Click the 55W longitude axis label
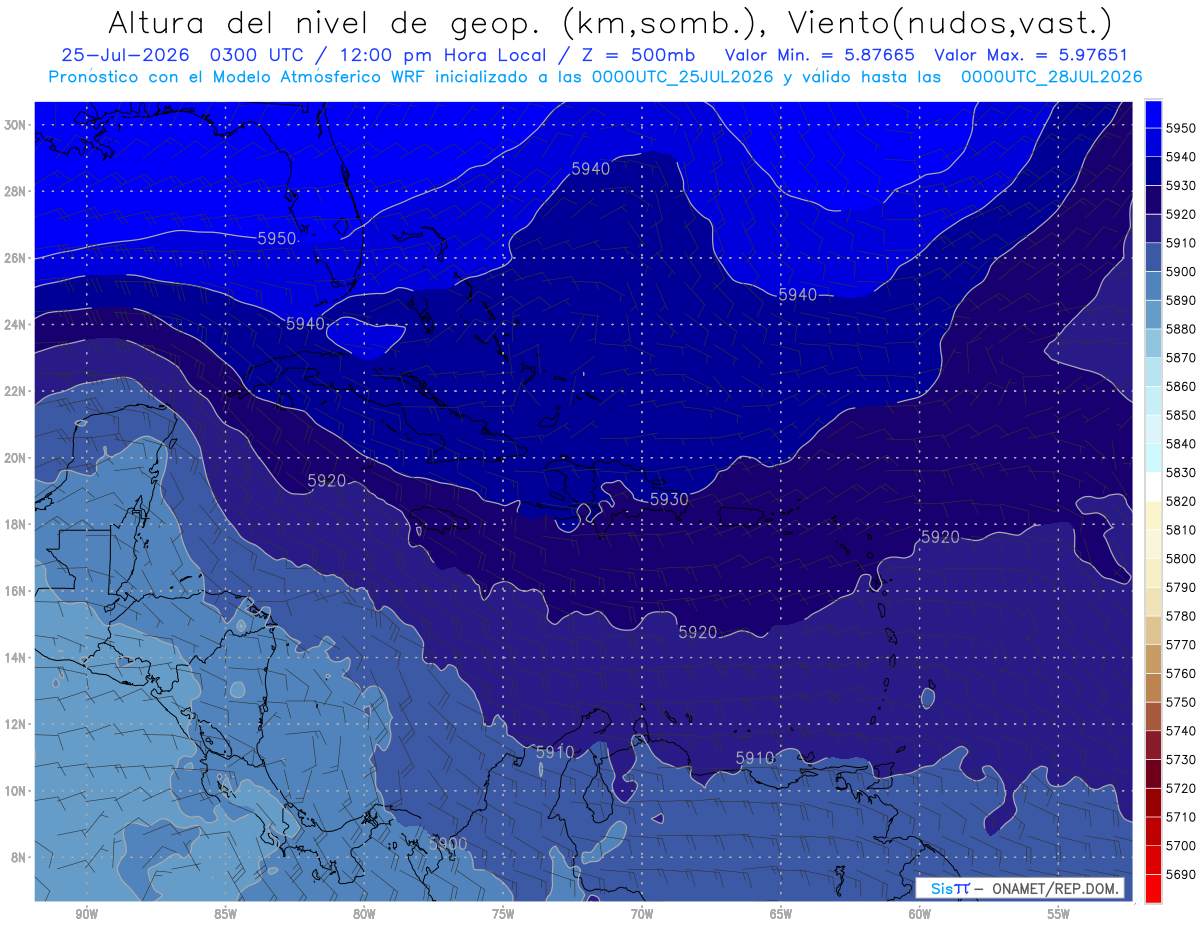 (1059, 914)
